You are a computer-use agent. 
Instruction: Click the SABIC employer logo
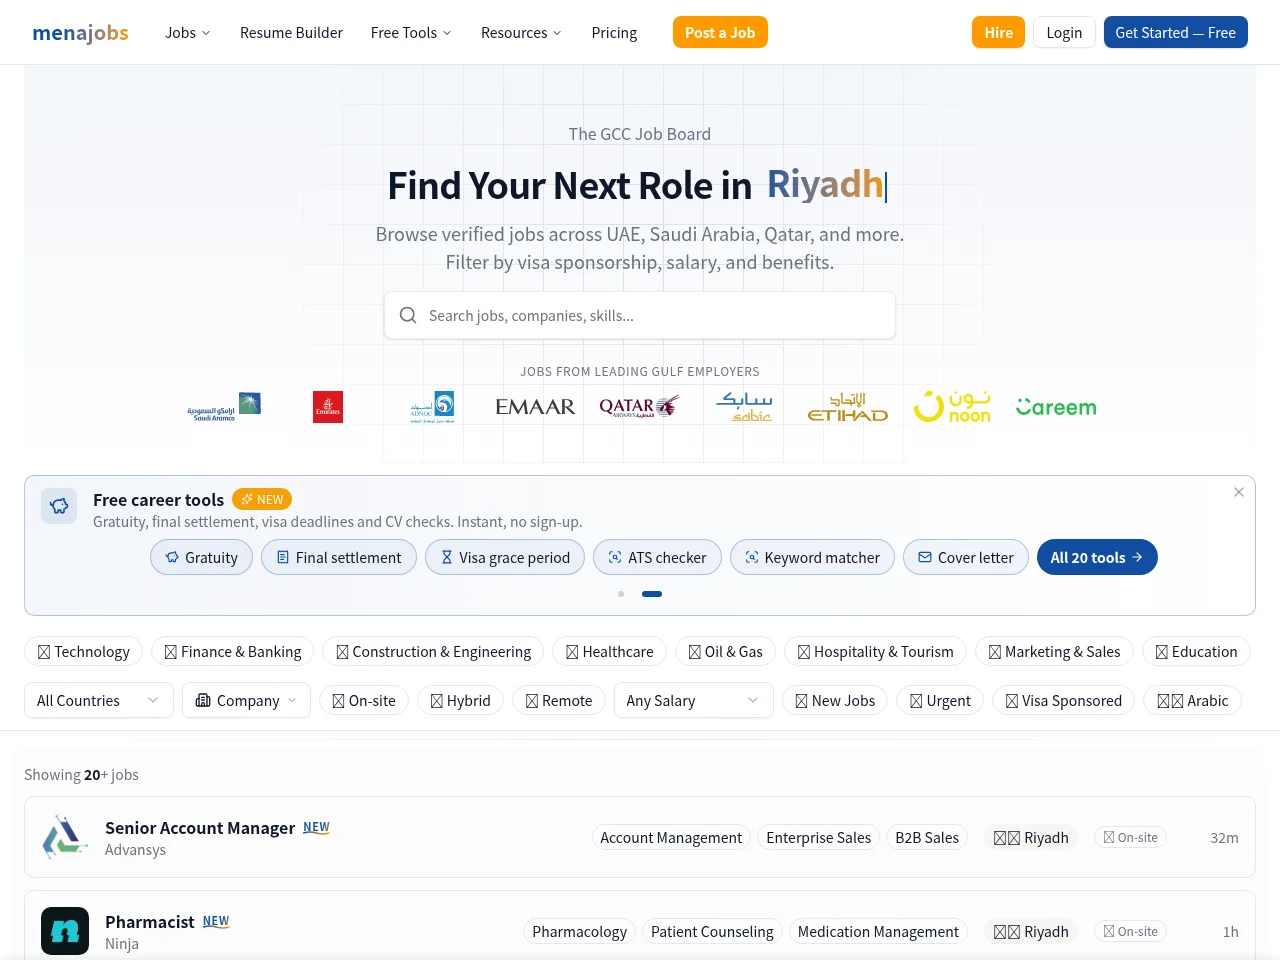[x=744, y=407]
